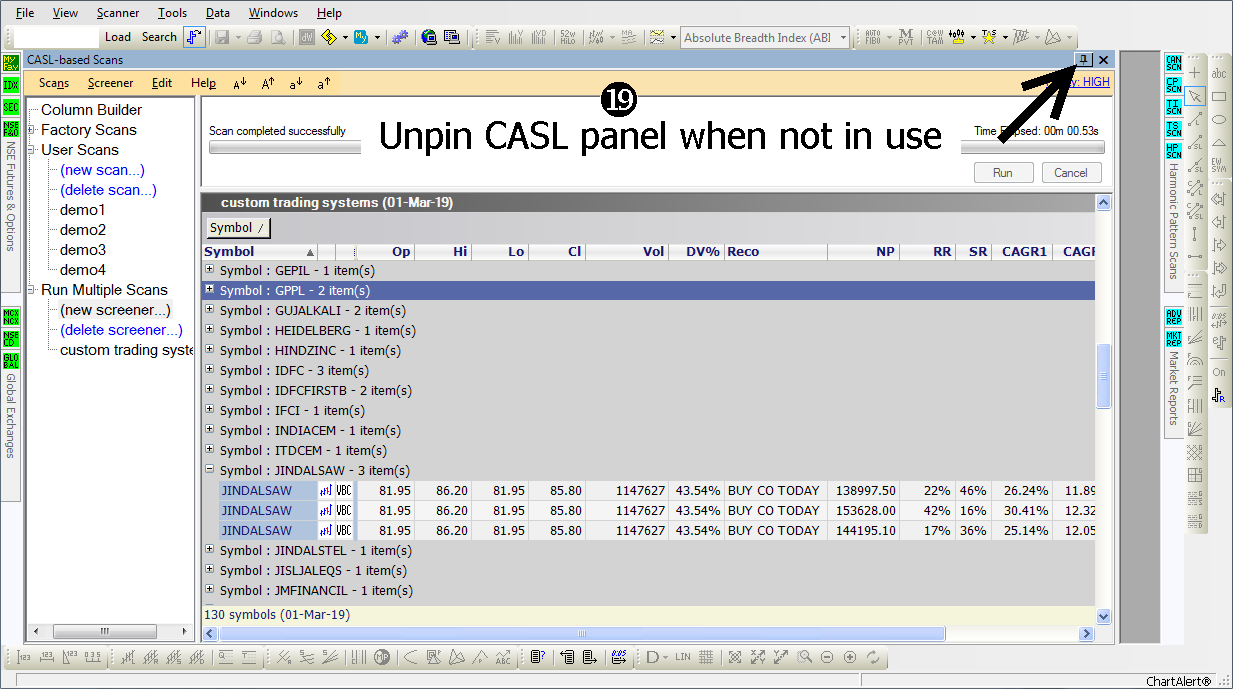Screen dimensions: 1233x689
Task: Open the Scans menu in CASL panel
Action: [54, 83]
